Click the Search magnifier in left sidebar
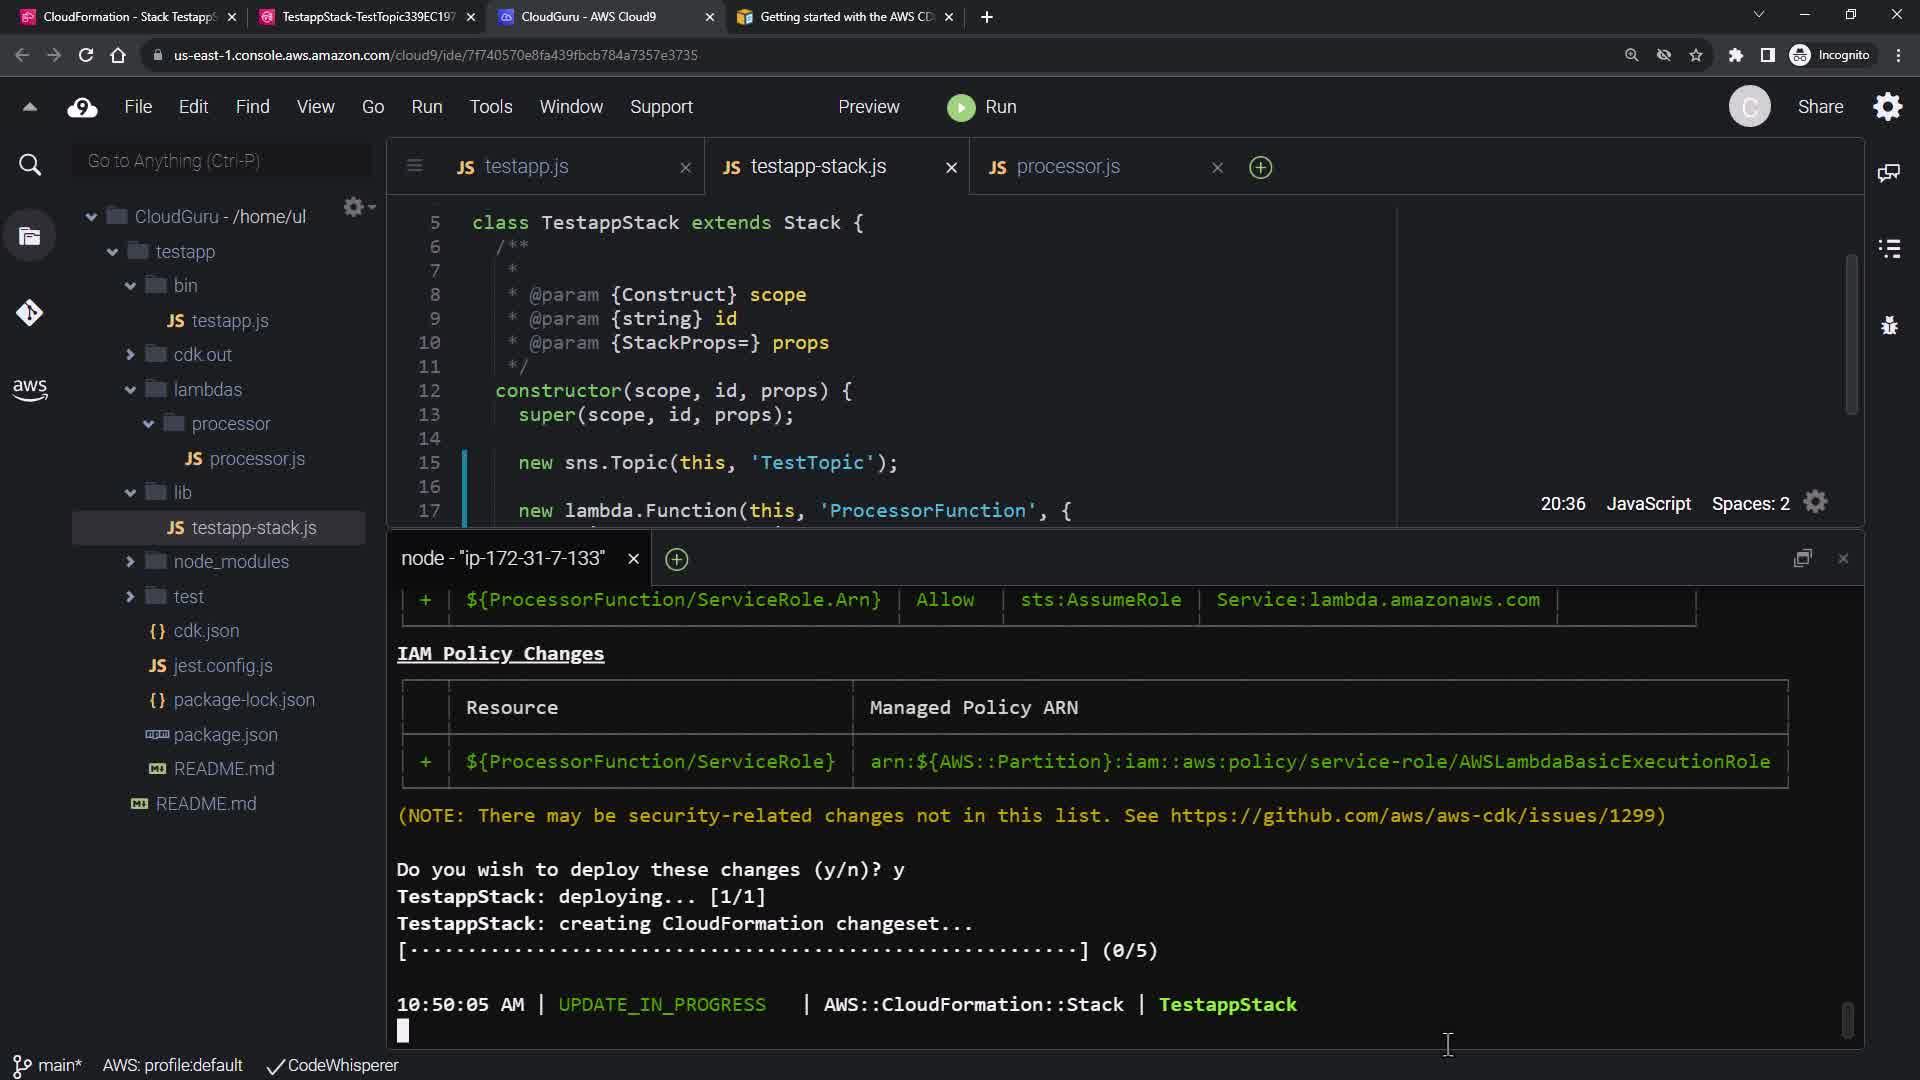The image size is (1920, 1080). (30, 165)
